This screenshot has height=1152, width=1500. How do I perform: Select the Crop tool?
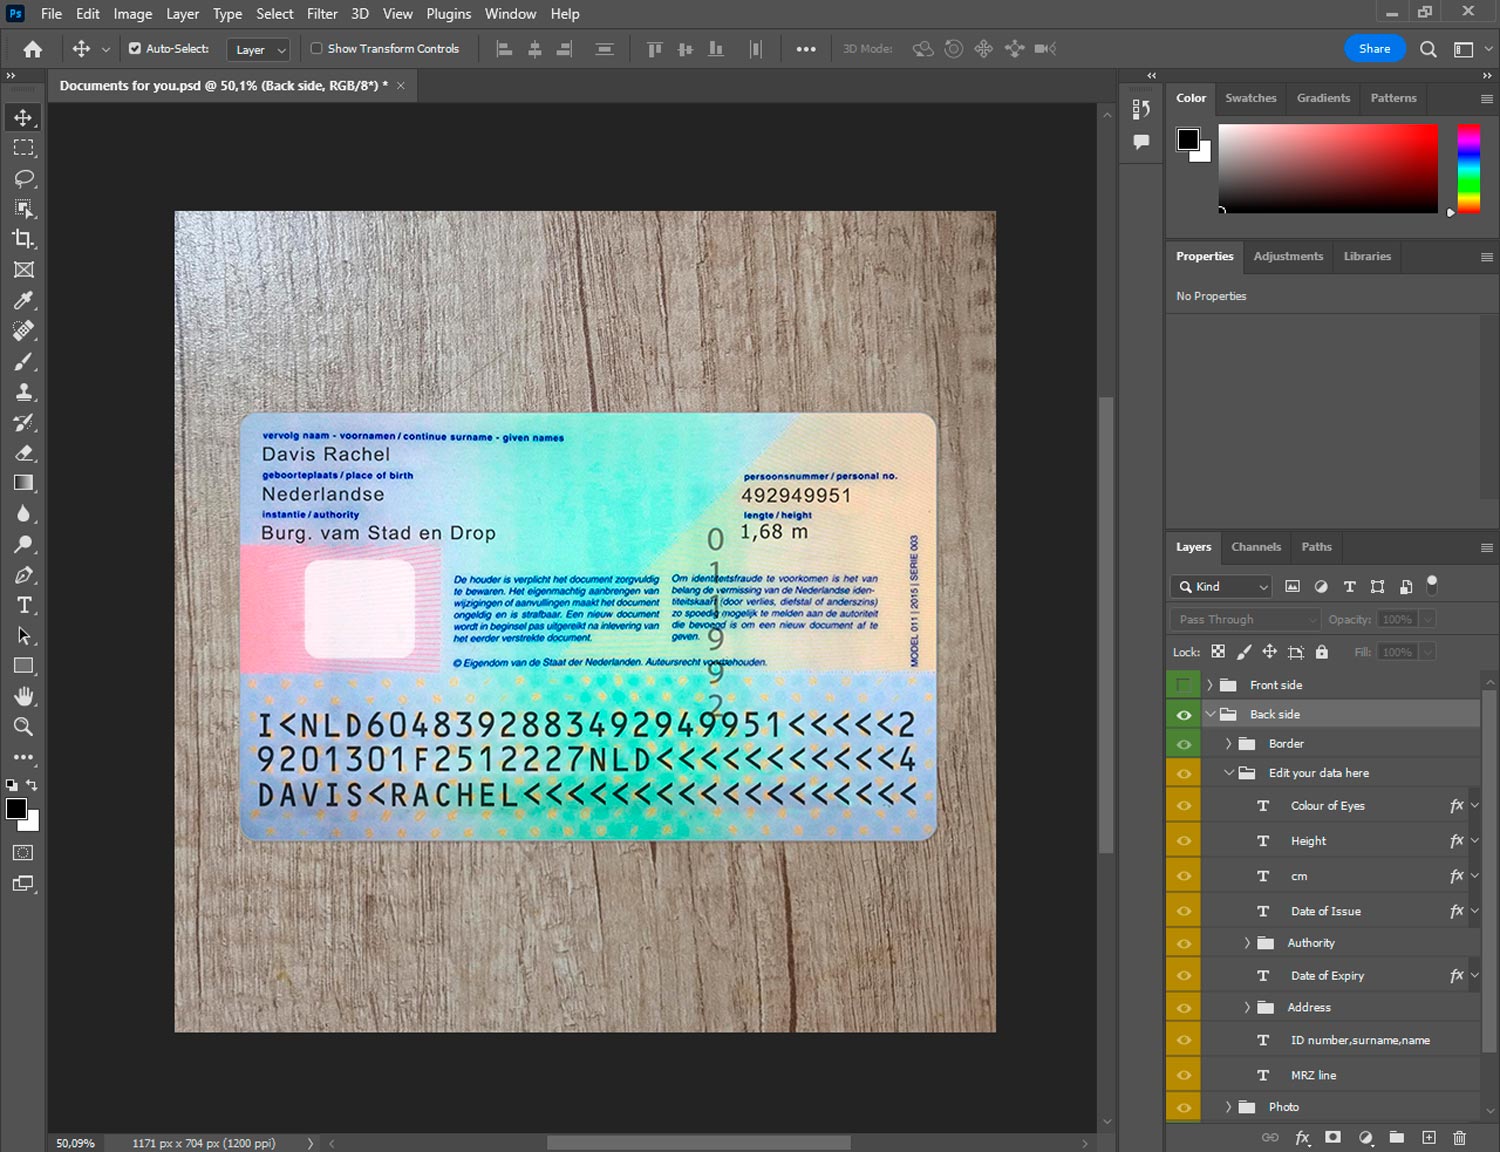point(24,239)
